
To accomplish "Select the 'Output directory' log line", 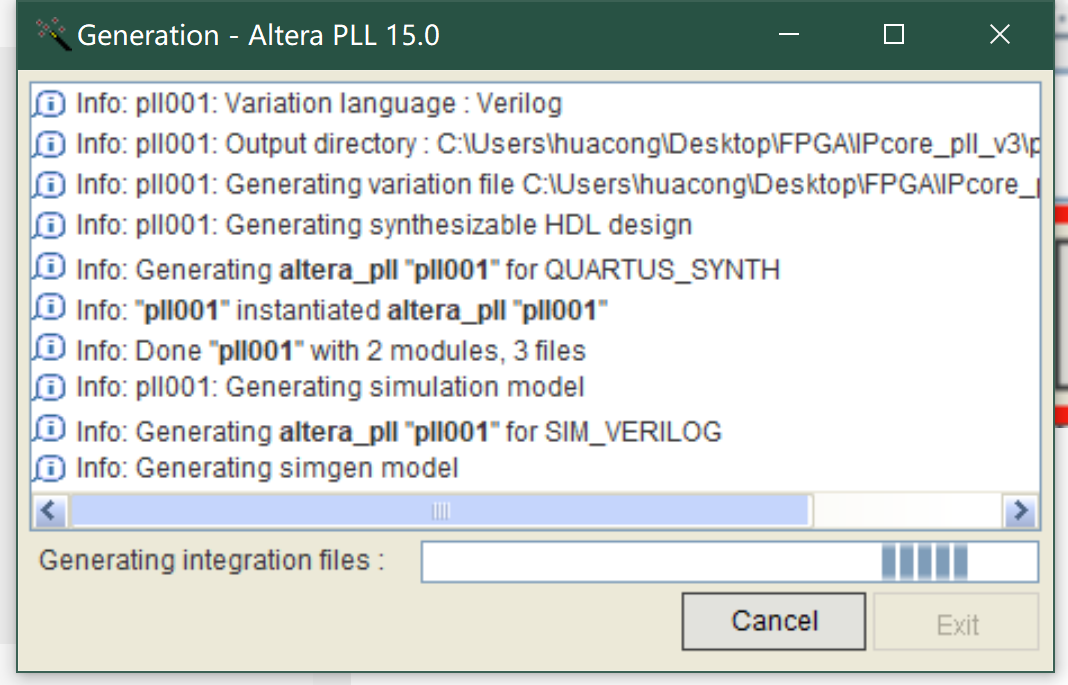I will click(557, 144).
